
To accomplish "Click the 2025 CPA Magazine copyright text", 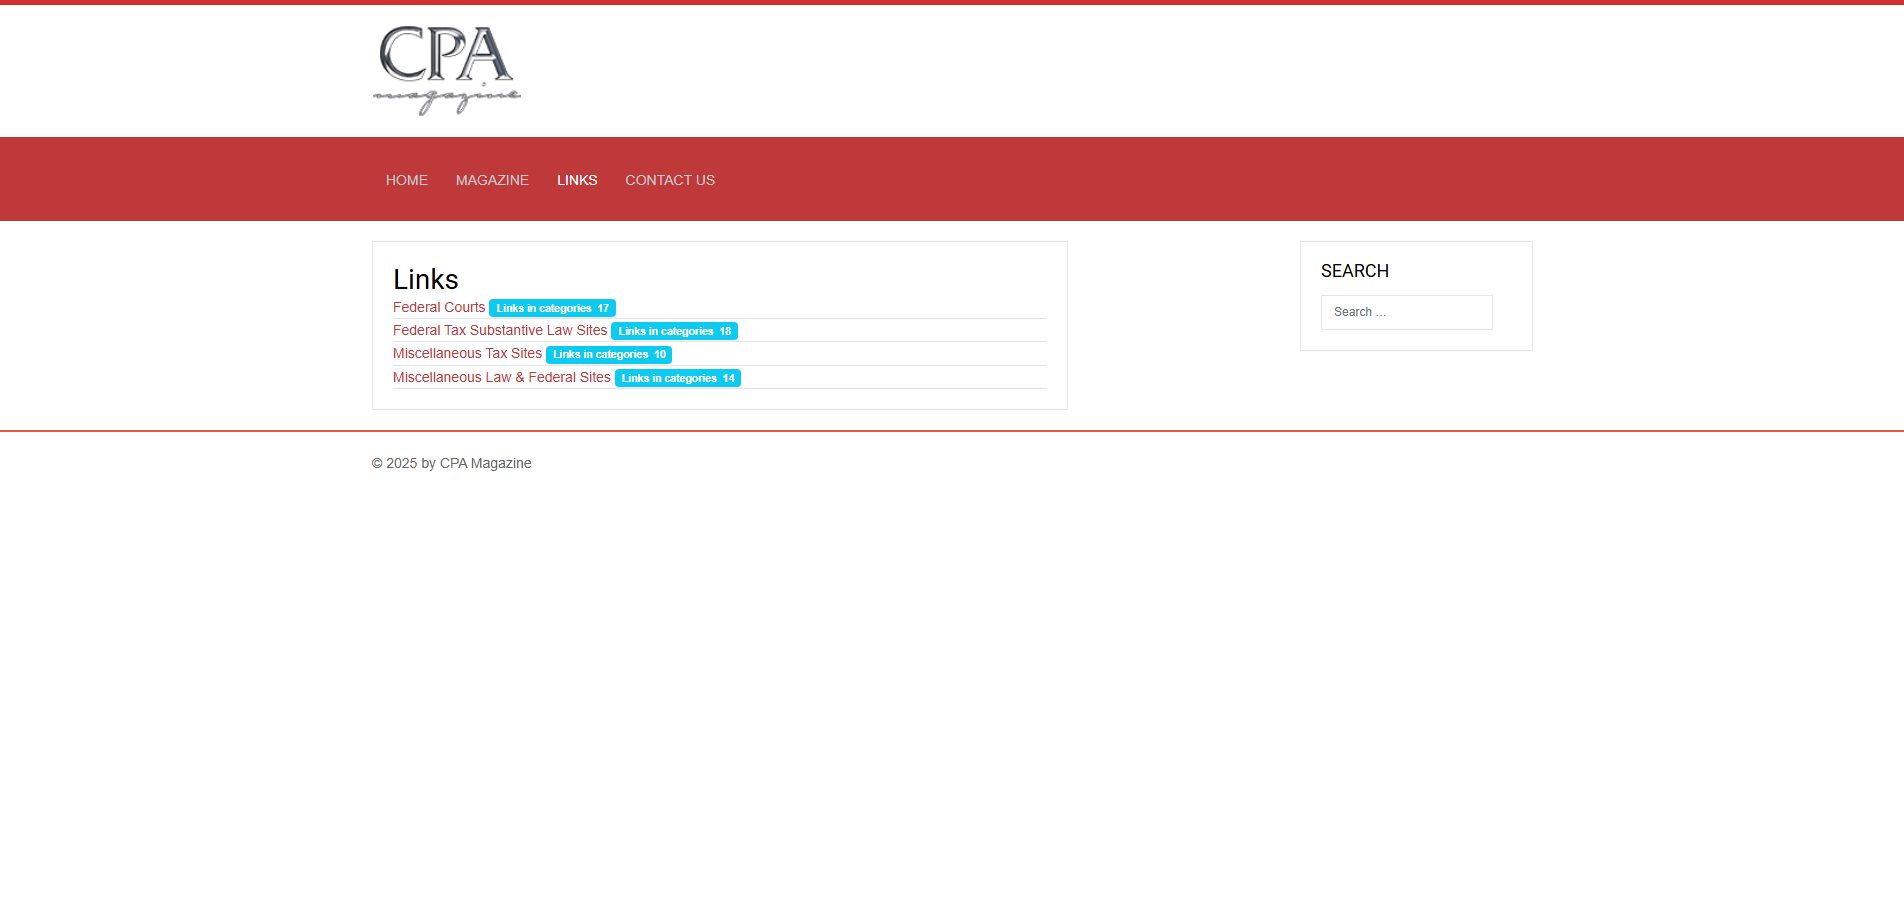I will click(x=451, y=463).
